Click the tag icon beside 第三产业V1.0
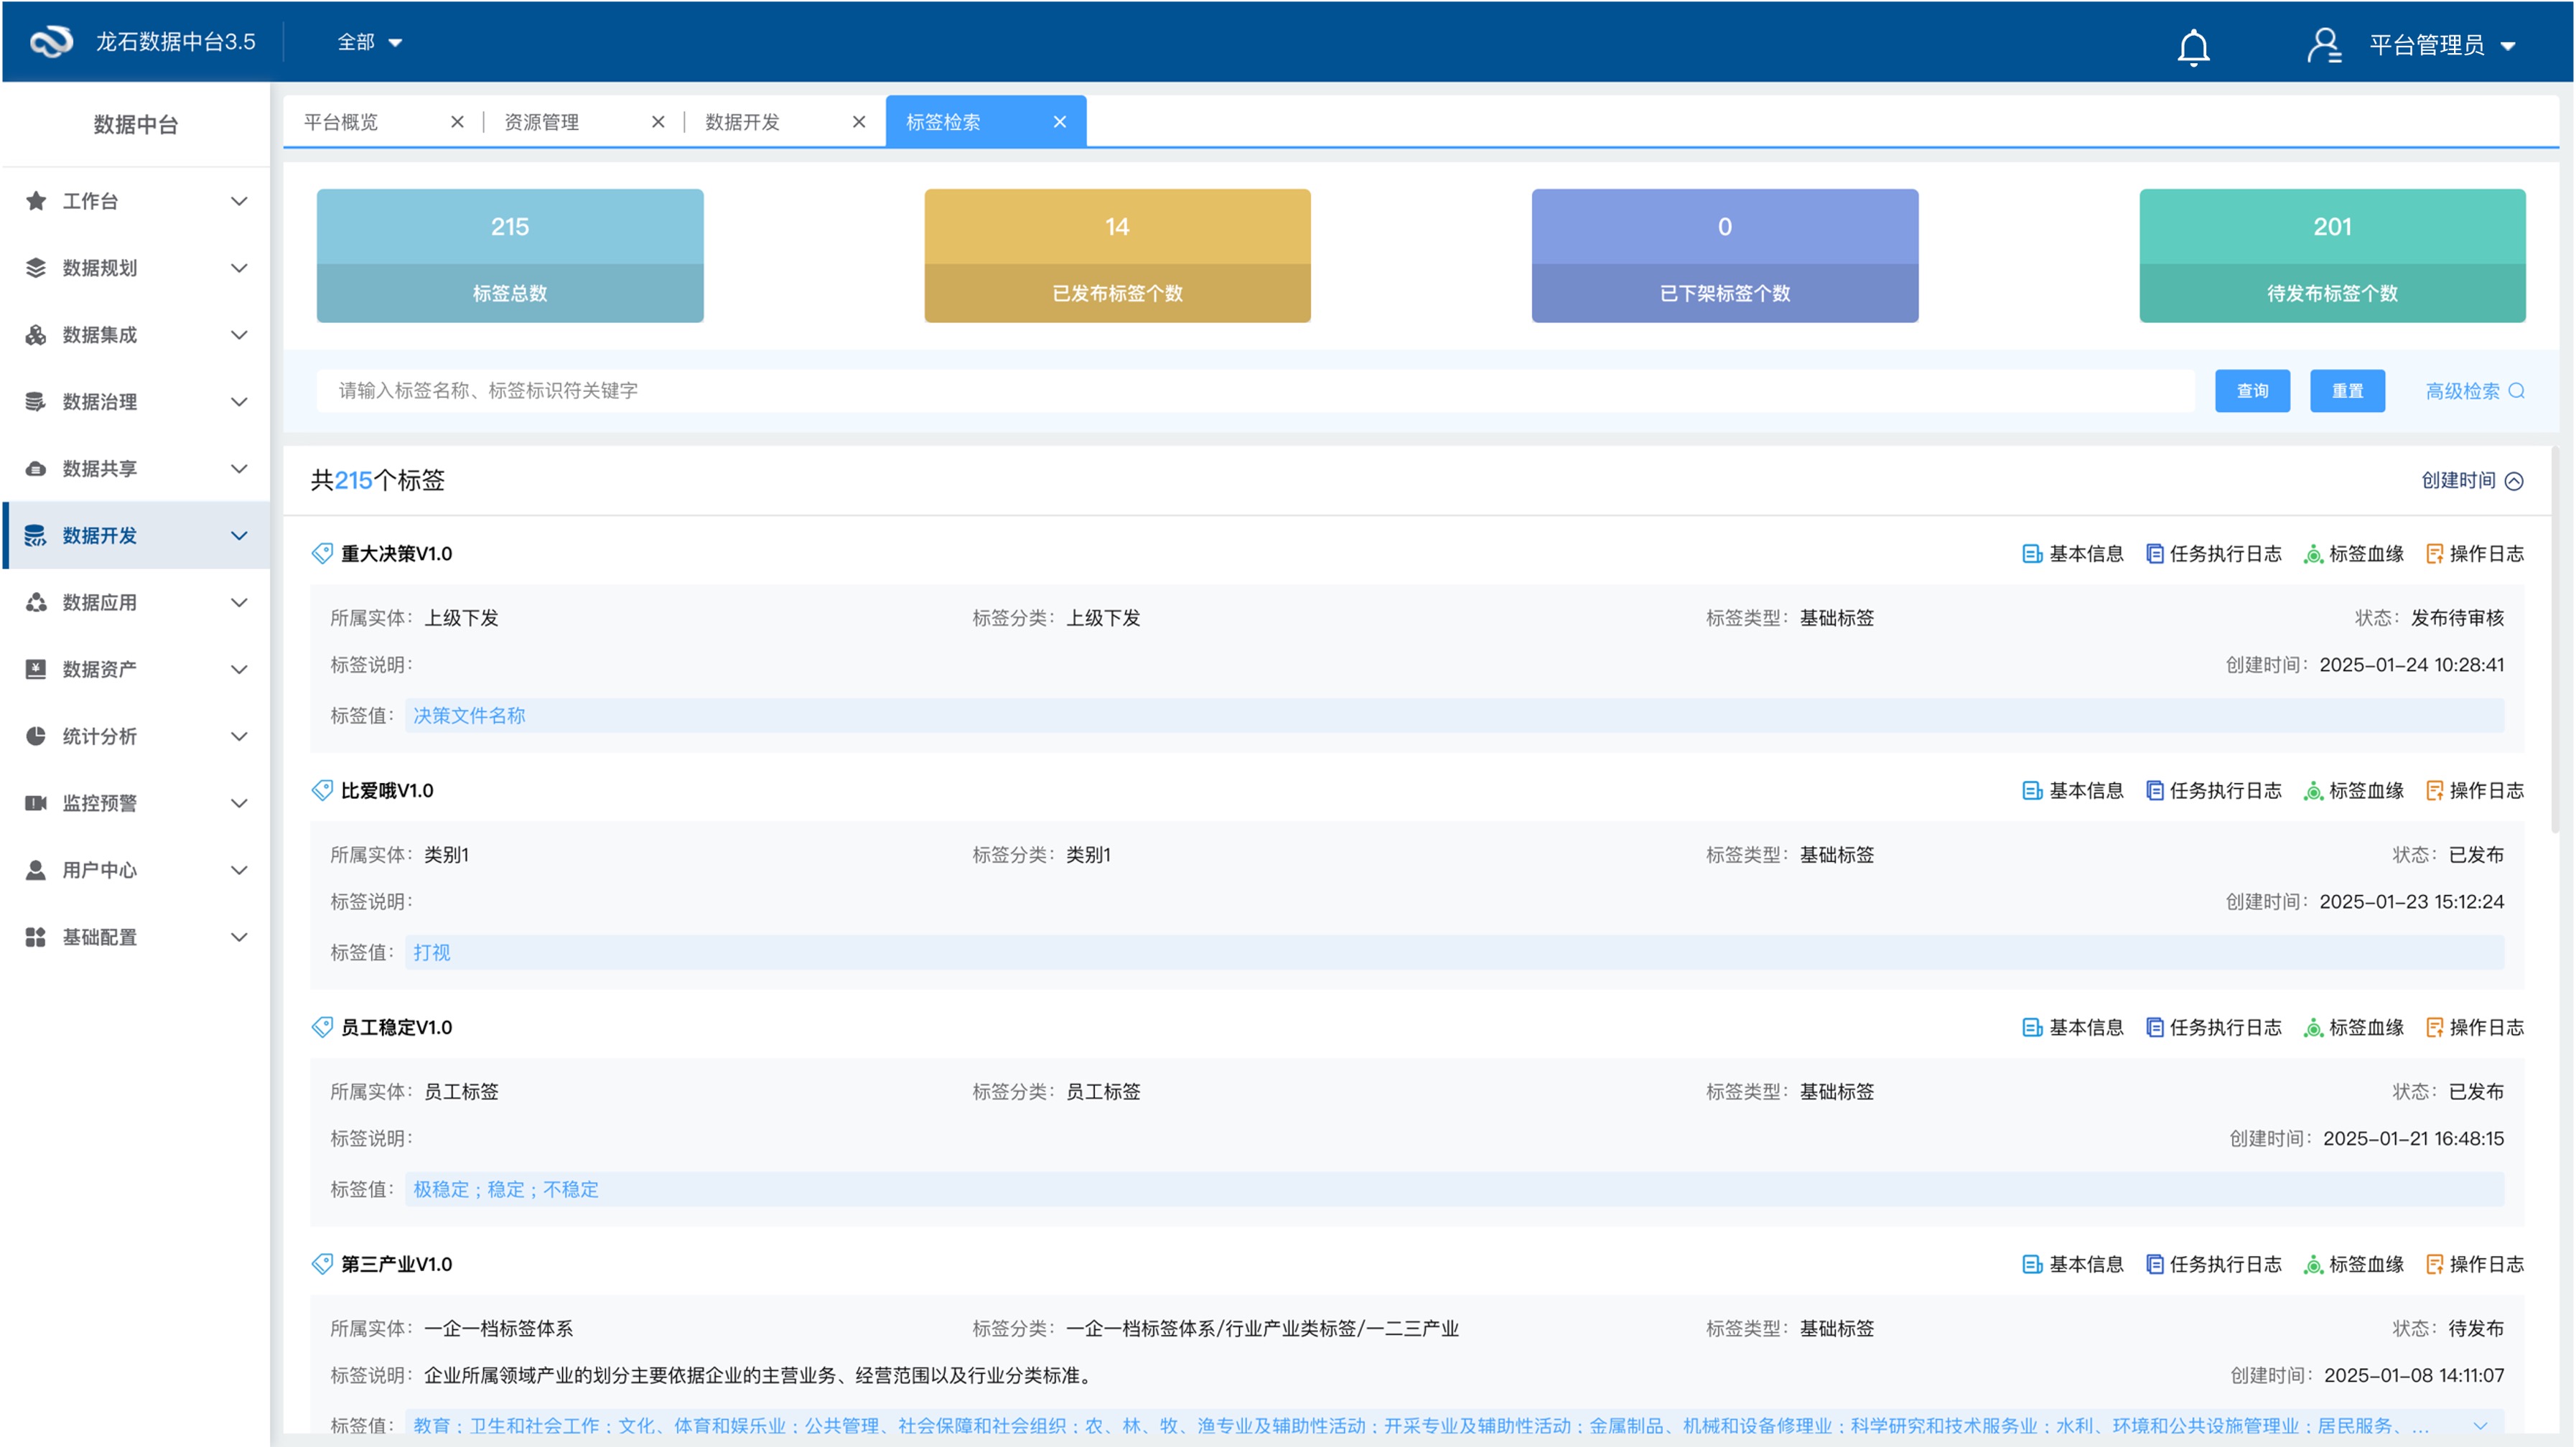 pyautogui.click(x=322, y=1264)
